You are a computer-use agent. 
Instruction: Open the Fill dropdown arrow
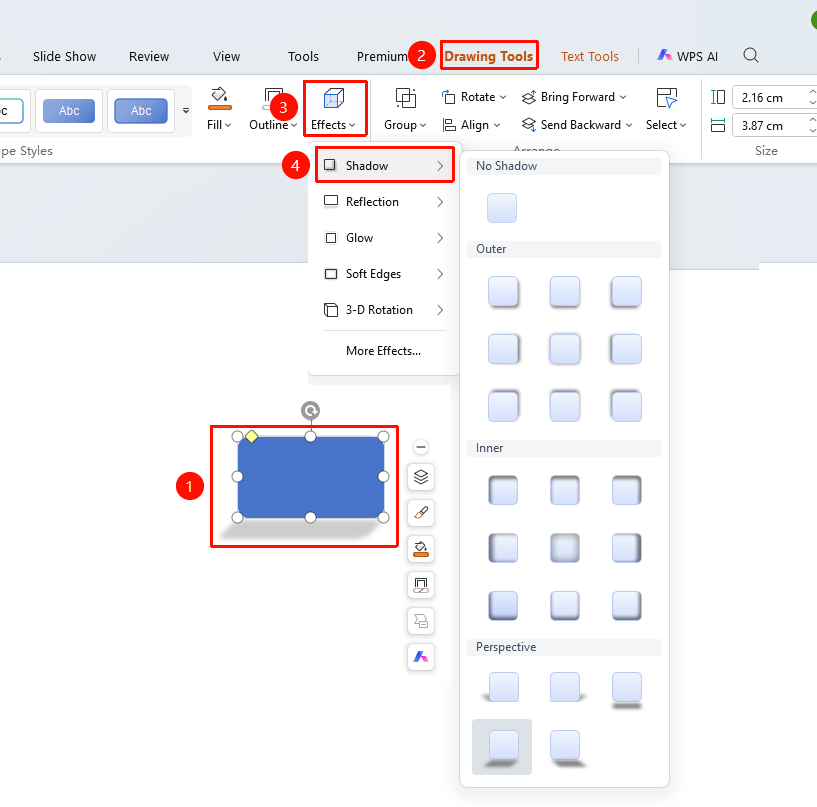tap(228, 126)
